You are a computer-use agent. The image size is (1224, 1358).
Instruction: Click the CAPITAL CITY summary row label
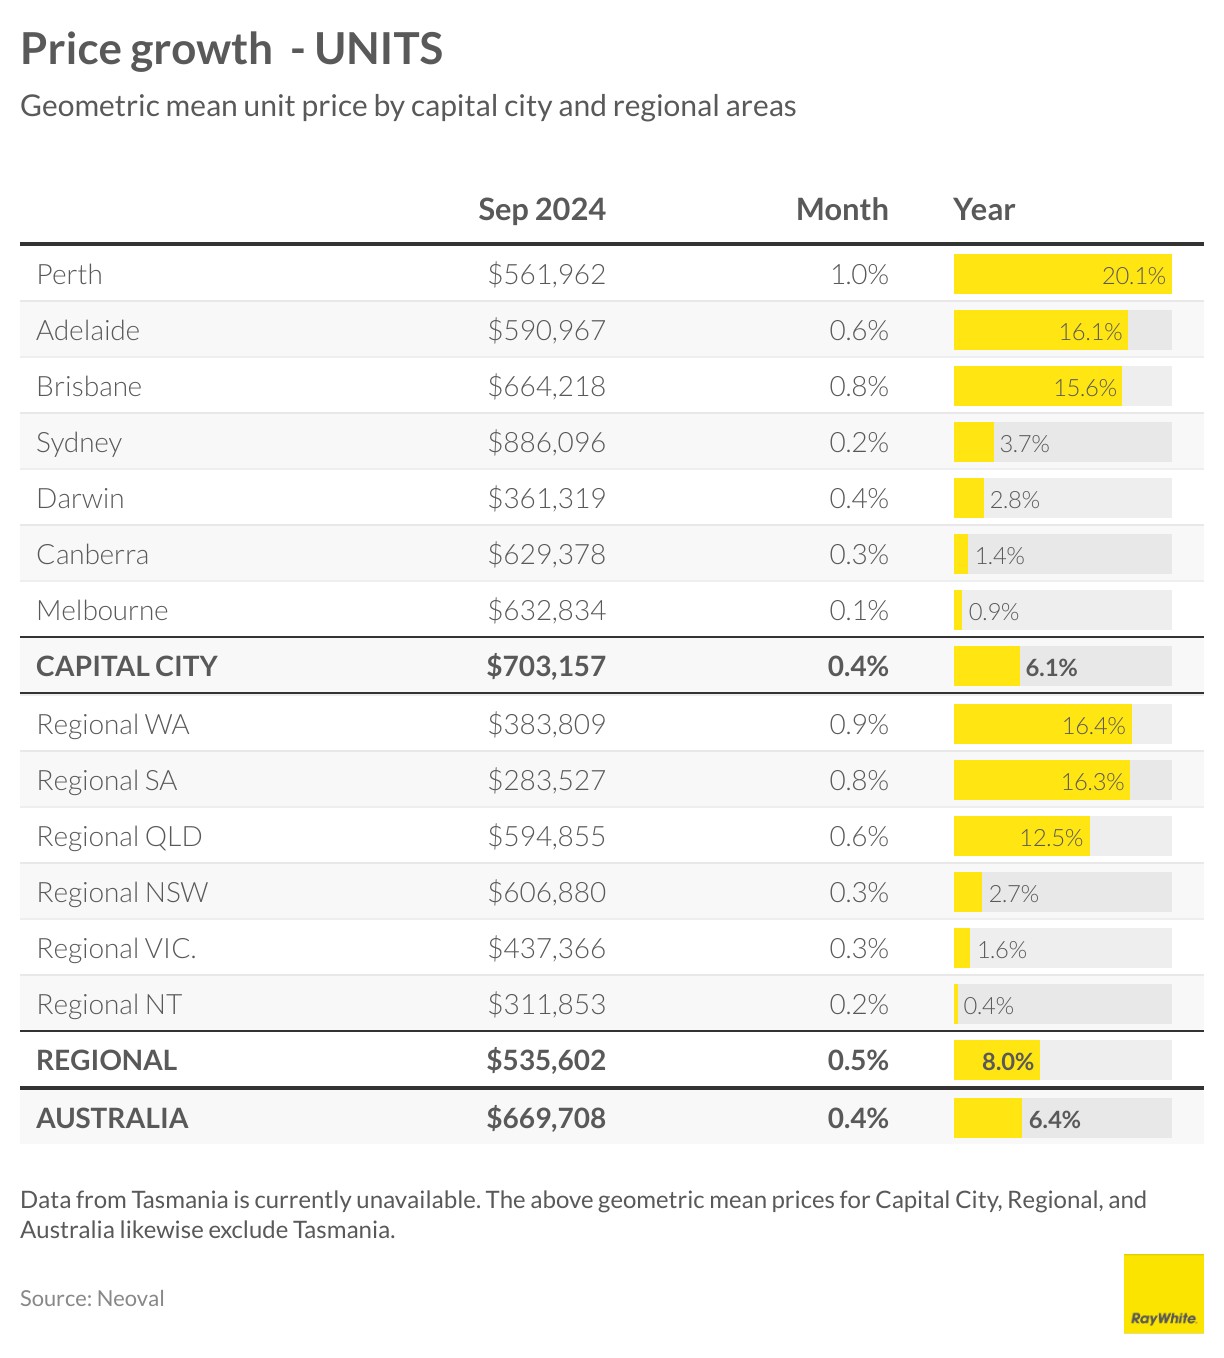click(127, 667)
